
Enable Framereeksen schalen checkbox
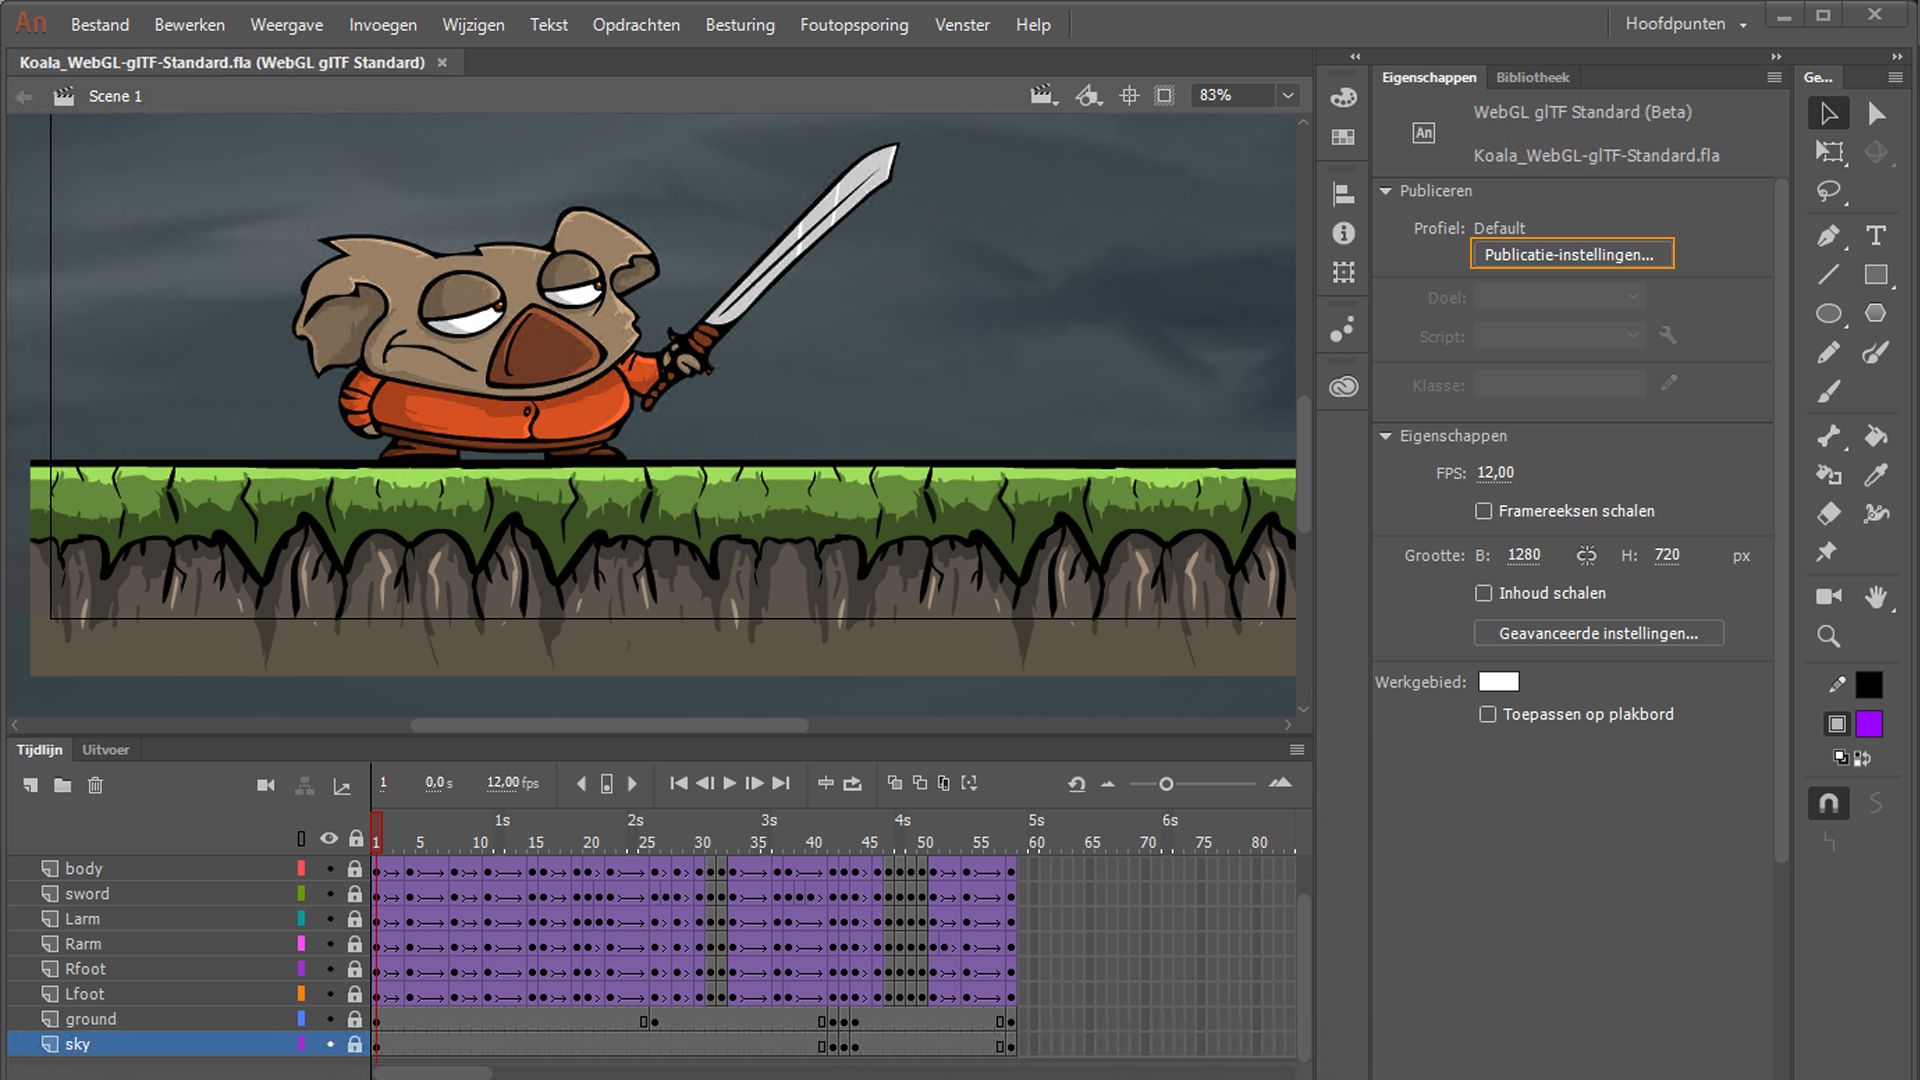tap(1484, 511)
